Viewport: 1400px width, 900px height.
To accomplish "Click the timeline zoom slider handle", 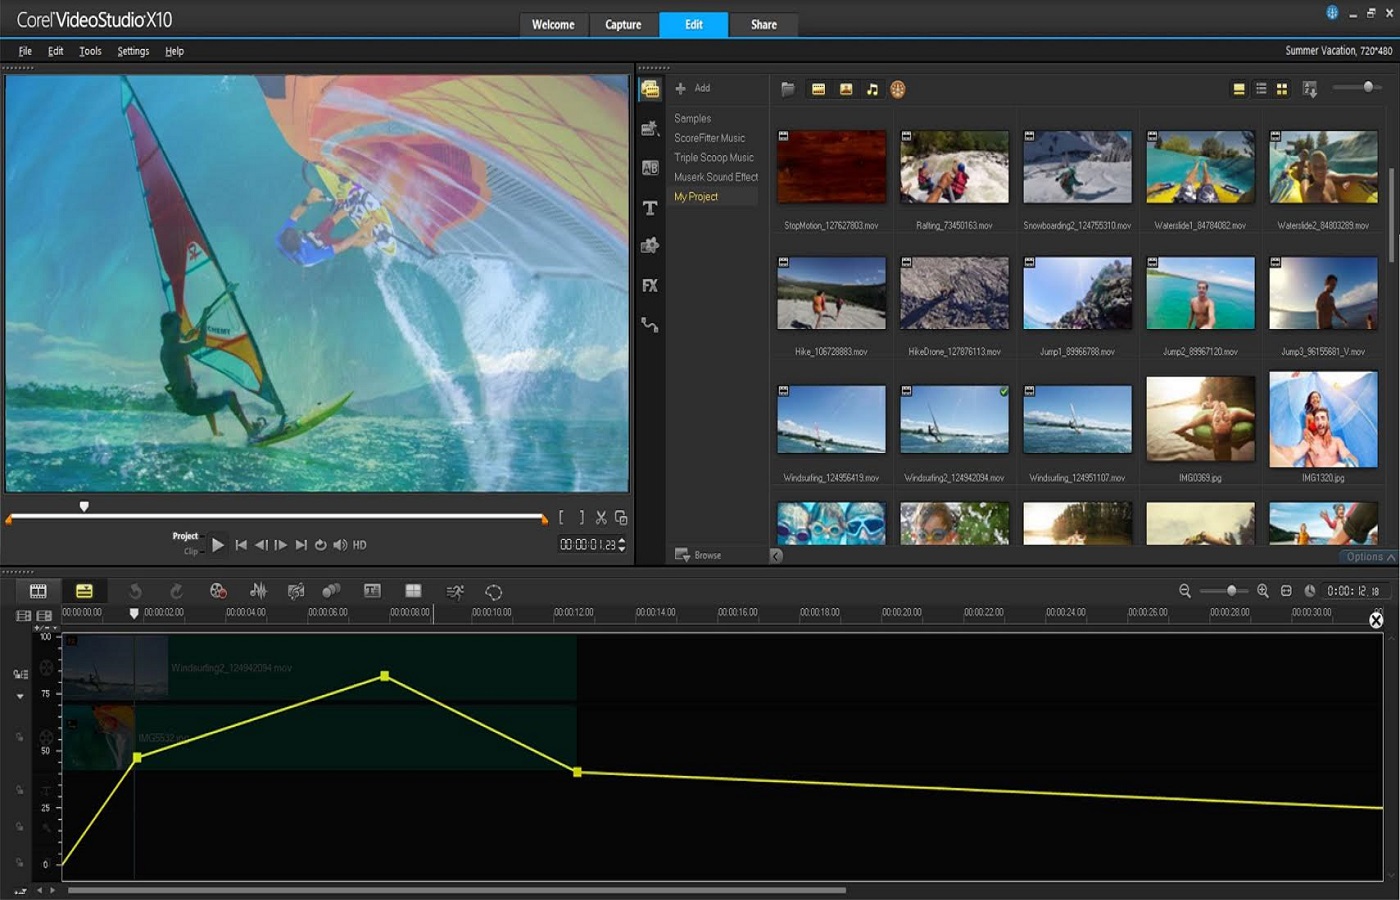I will tap(1232, 591).
